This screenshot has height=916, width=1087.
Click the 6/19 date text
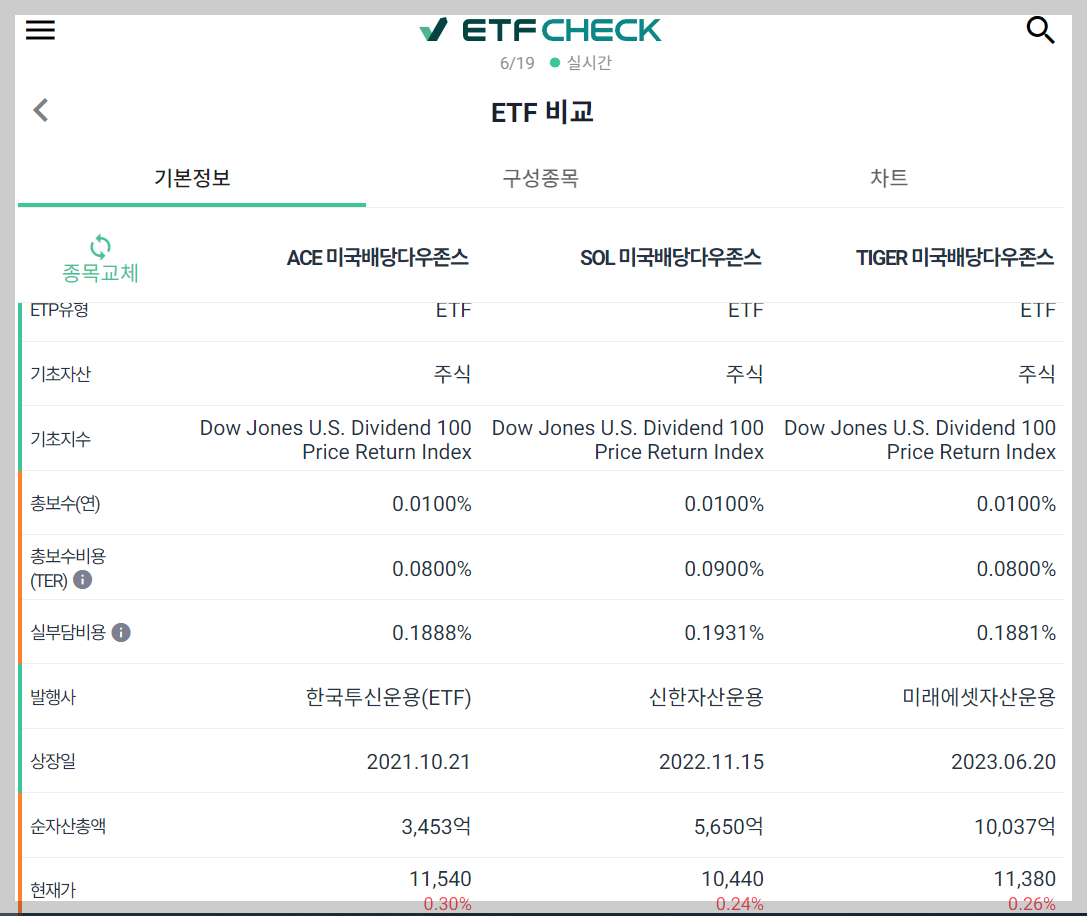[x=517, y=63]
